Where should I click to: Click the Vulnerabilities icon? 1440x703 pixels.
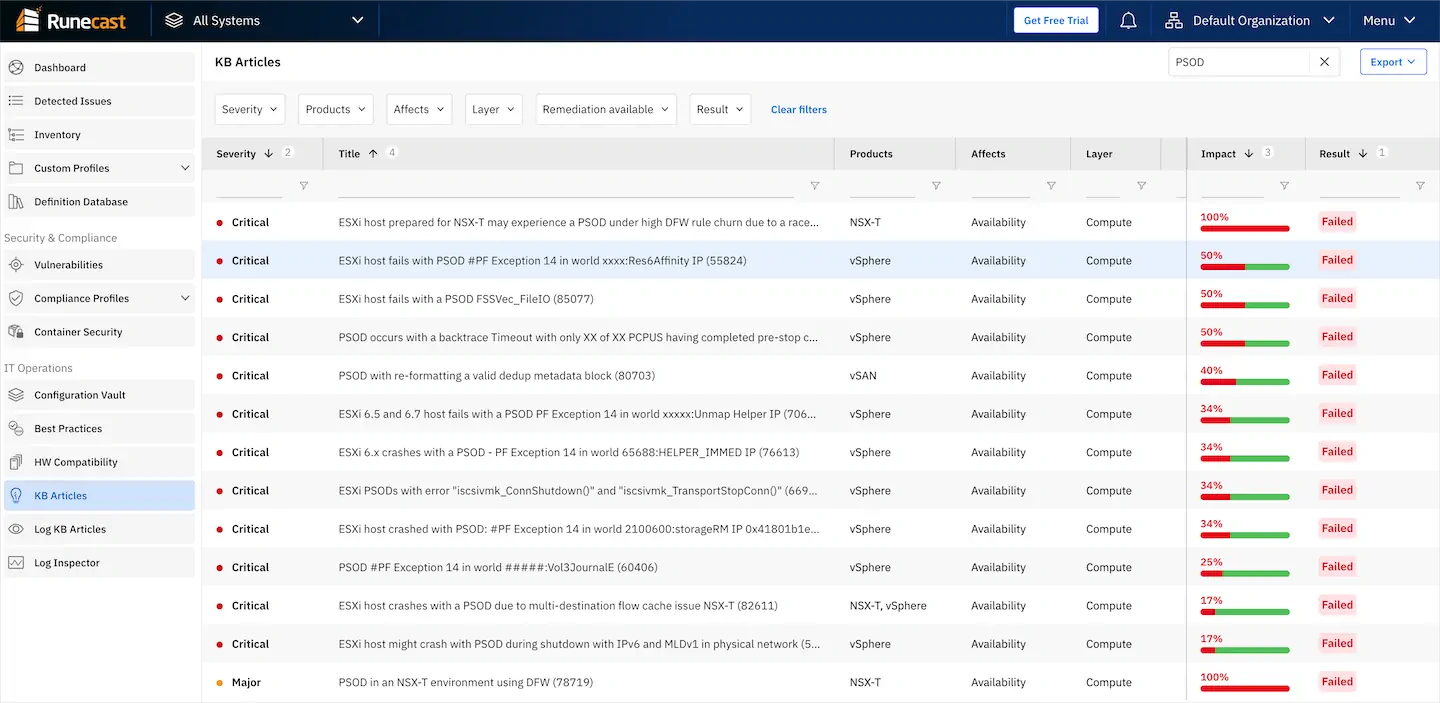pos(16,265)
